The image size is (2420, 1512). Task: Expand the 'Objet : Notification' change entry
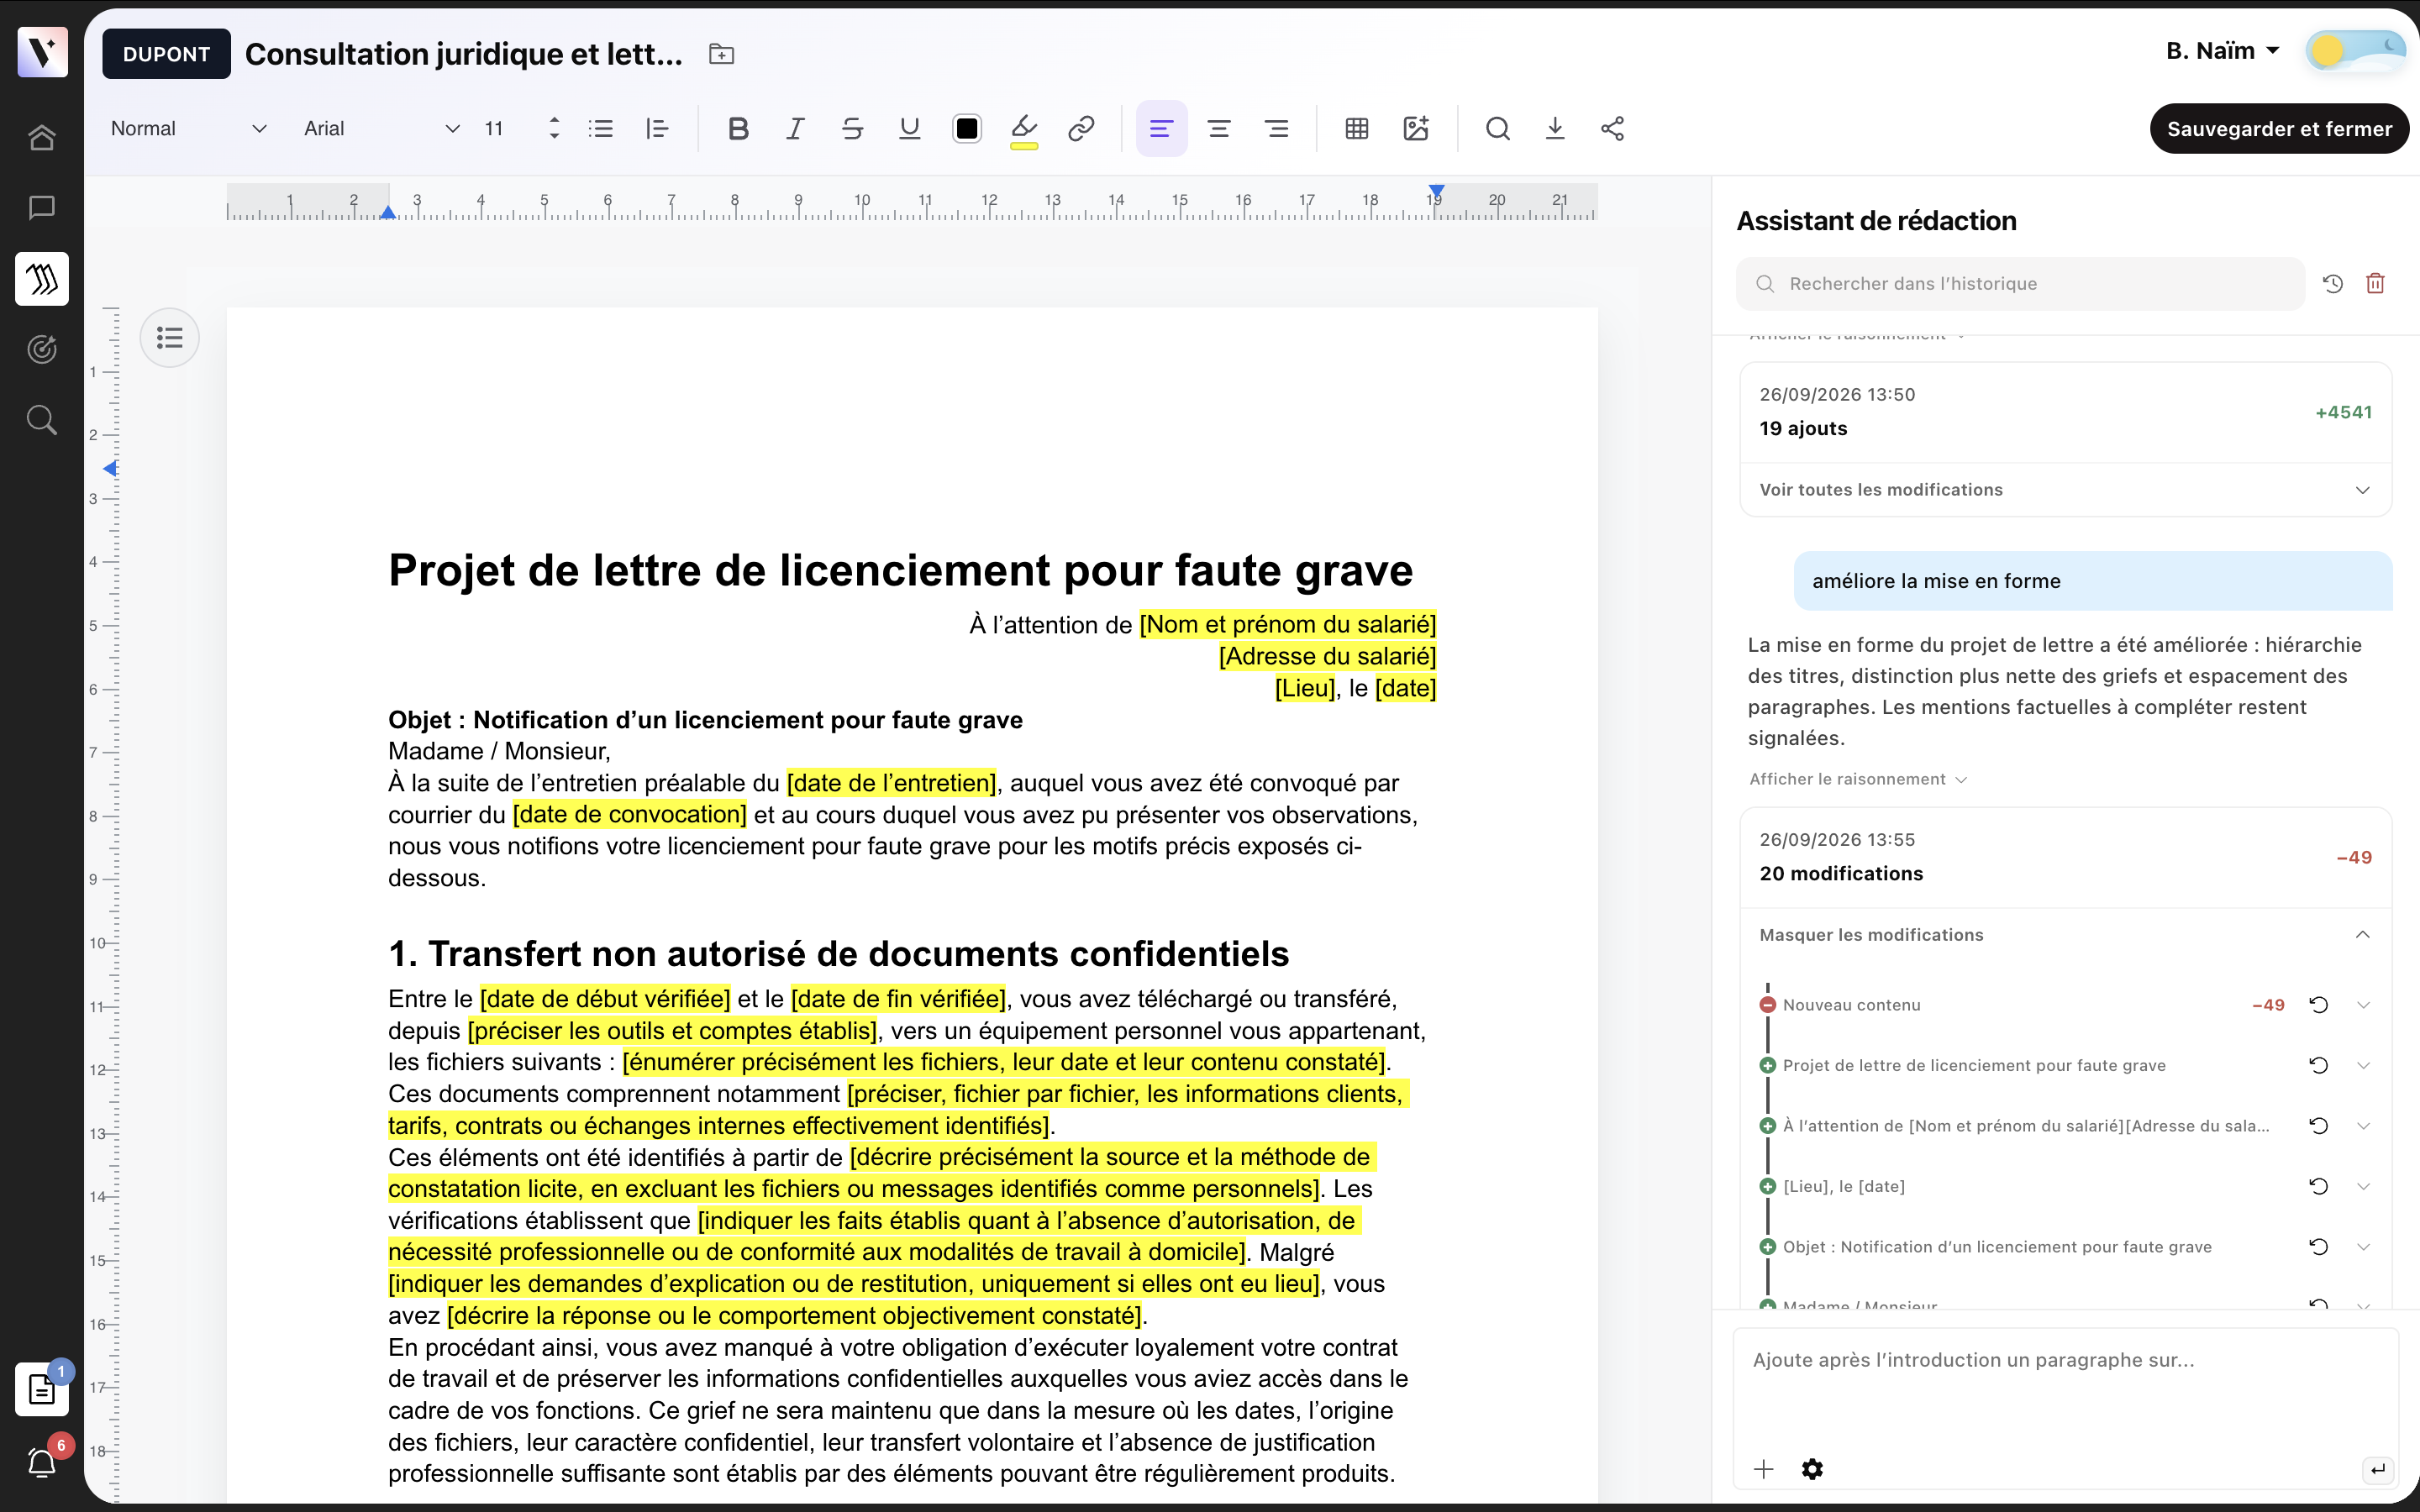tap(2363, 1247)
